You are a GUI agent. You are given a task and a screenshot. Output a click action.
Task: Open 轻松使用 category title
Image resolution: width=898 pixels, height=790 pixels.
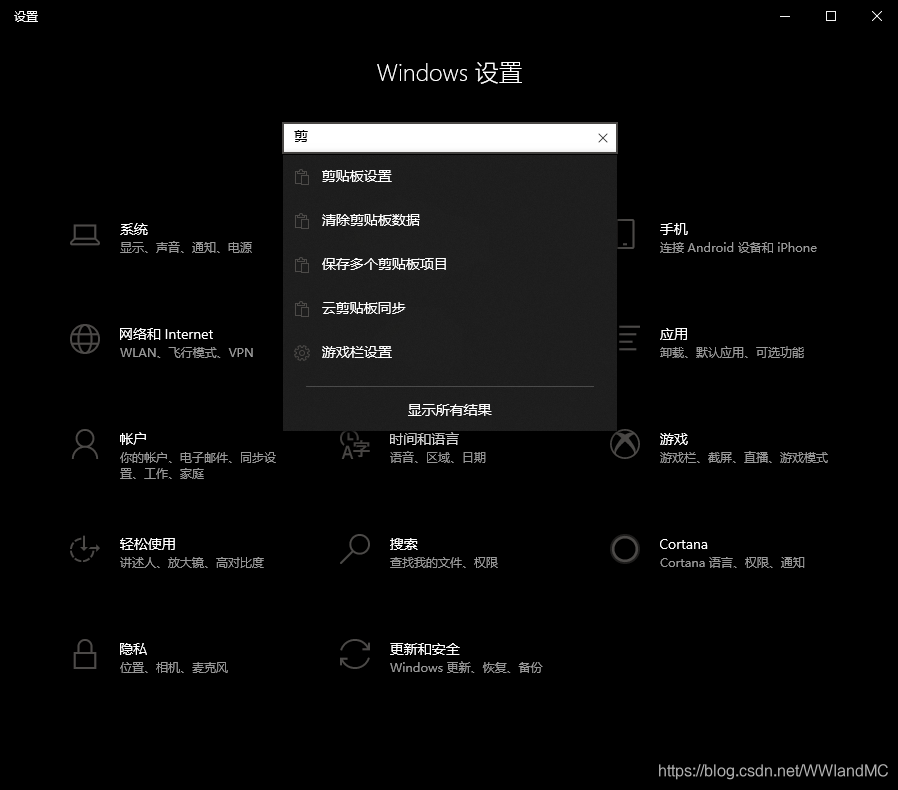tap(148, 544)
